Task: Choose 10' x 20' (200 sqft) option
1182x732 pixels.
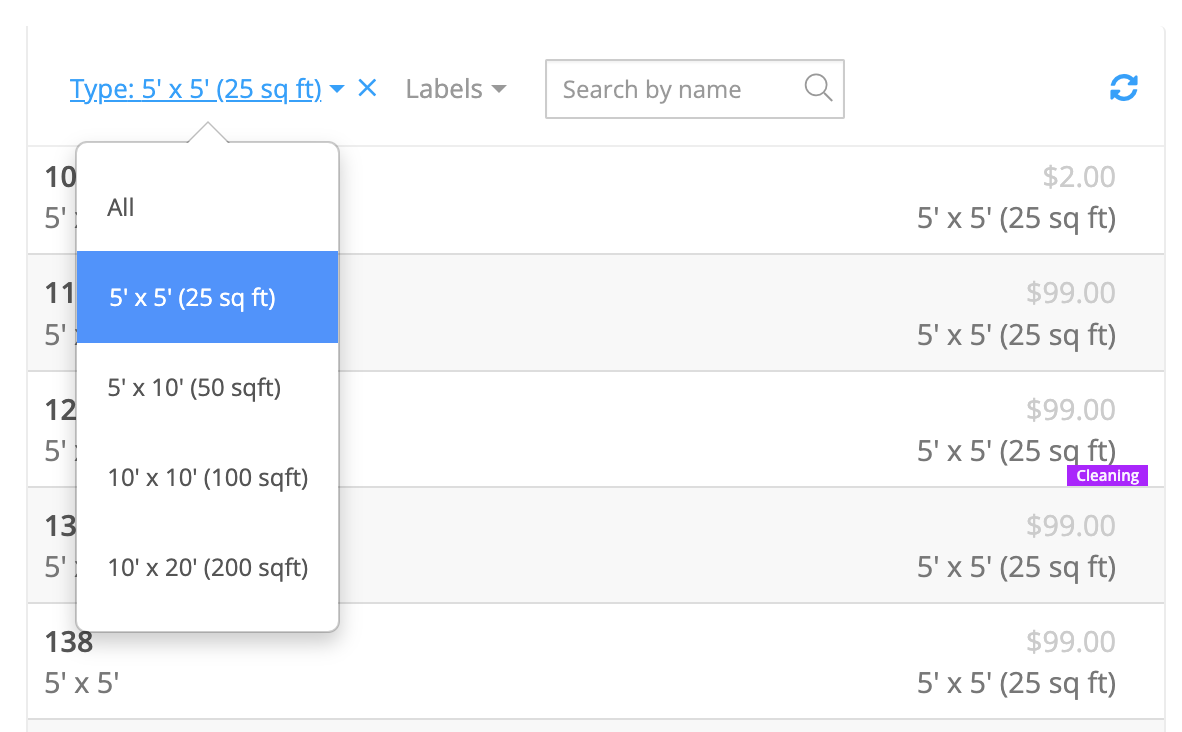Action: tap(207, 568)
